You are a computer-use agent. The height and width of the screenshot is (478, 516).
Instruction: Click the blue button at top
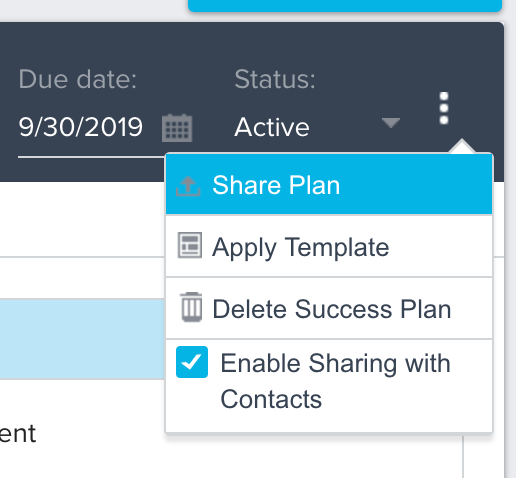click(x=345, y=6)
